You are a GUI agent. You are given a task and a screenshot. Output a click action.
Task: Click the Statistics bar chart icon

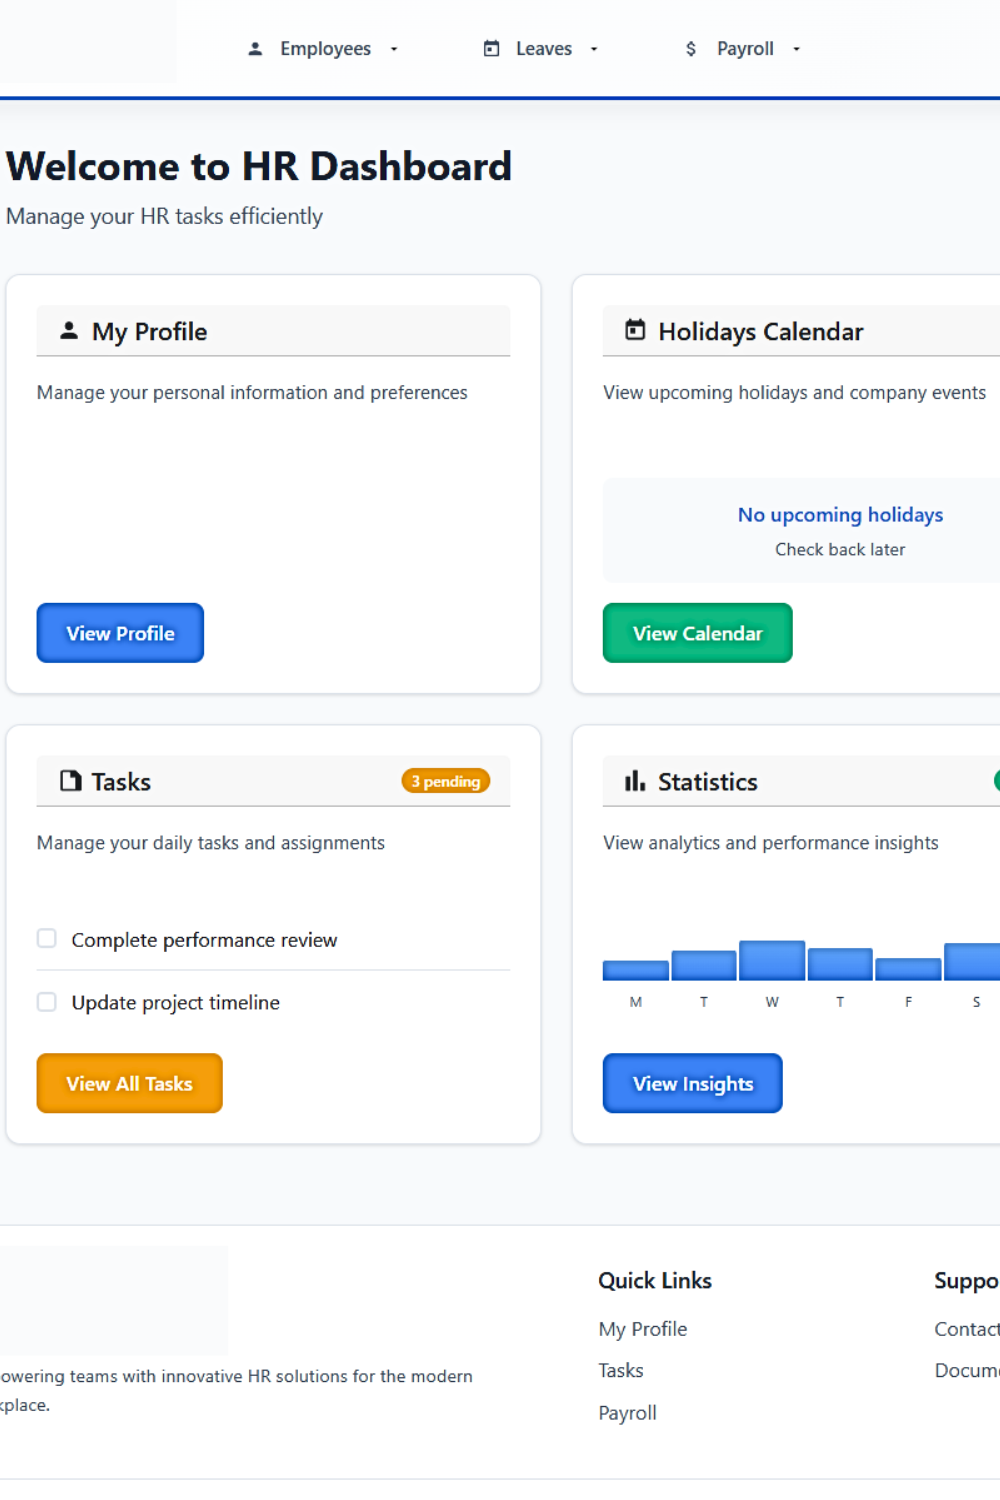(x=634, y=781)
